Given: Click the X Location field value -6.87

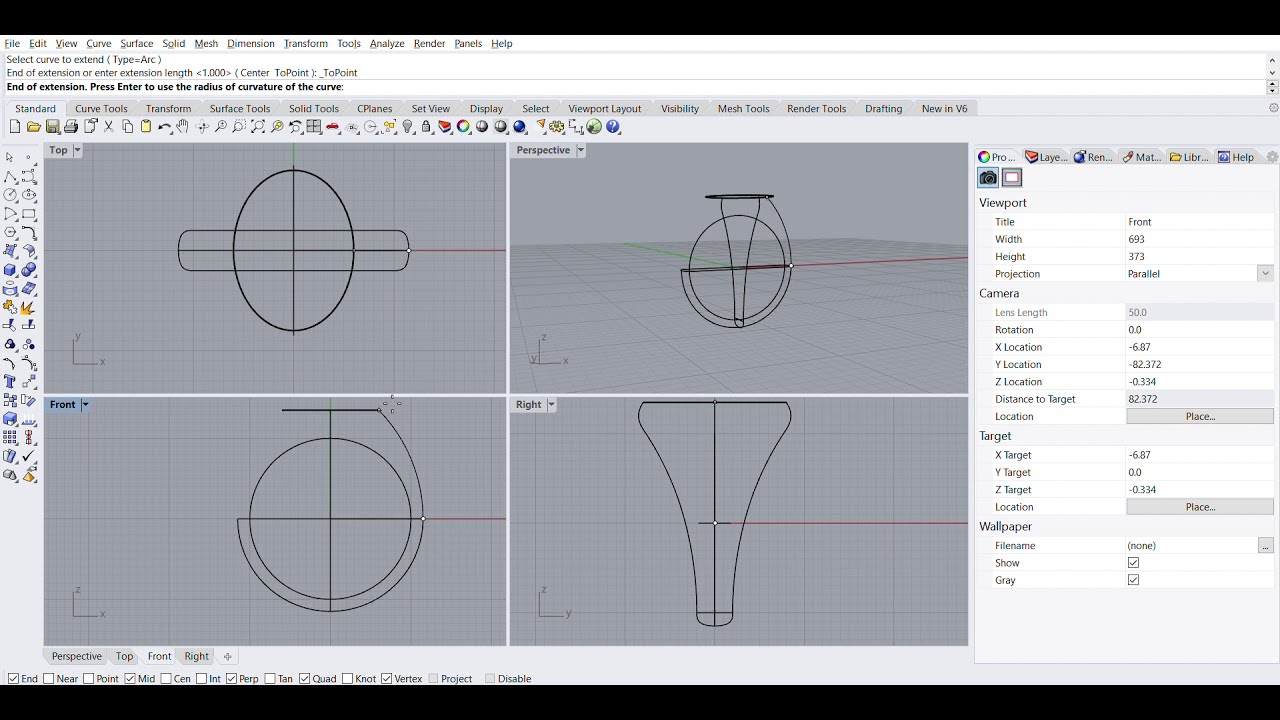Looking at the screenshot, I should click(x=1200, y=347).
